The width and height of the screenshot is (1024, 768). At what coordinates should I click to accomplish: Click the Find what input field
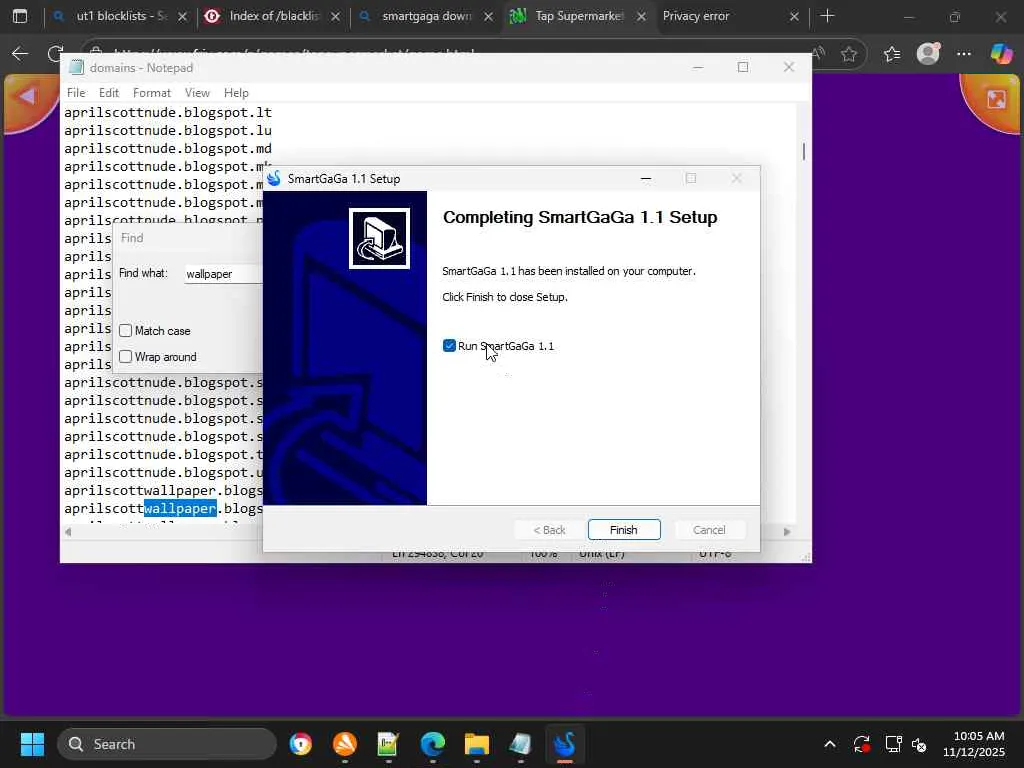(223, 274)
